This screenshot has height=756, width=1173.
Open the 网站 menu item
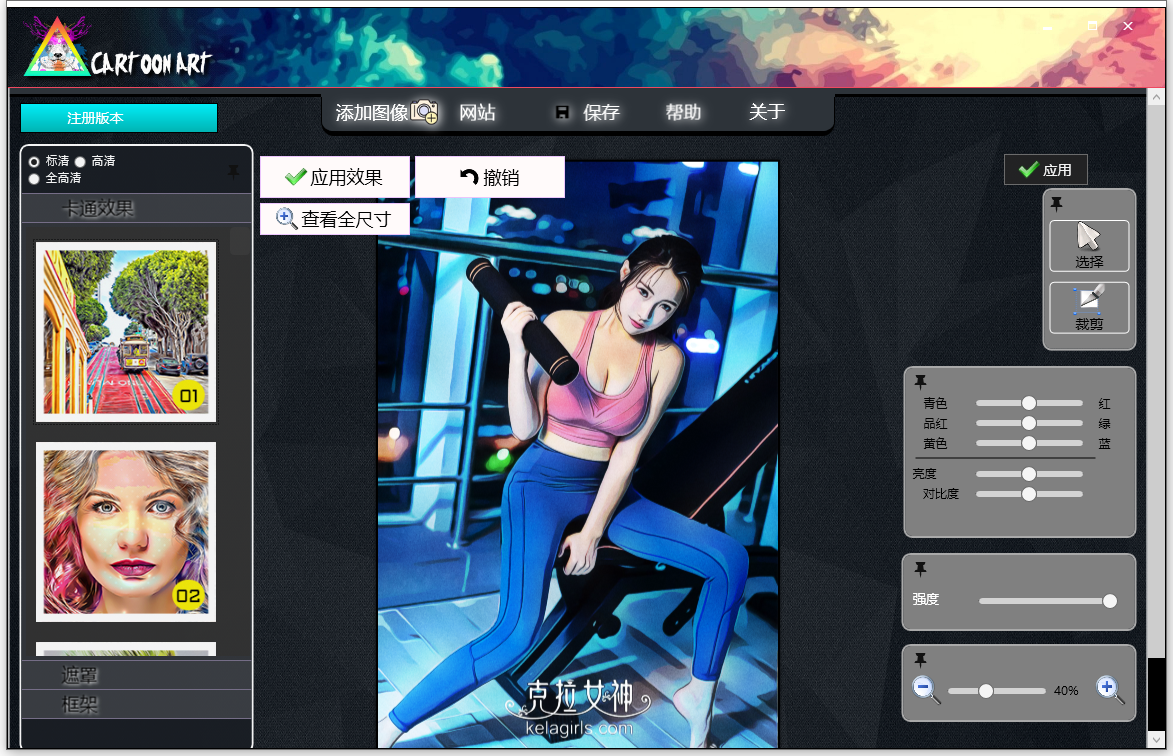[x=477, y=112]
